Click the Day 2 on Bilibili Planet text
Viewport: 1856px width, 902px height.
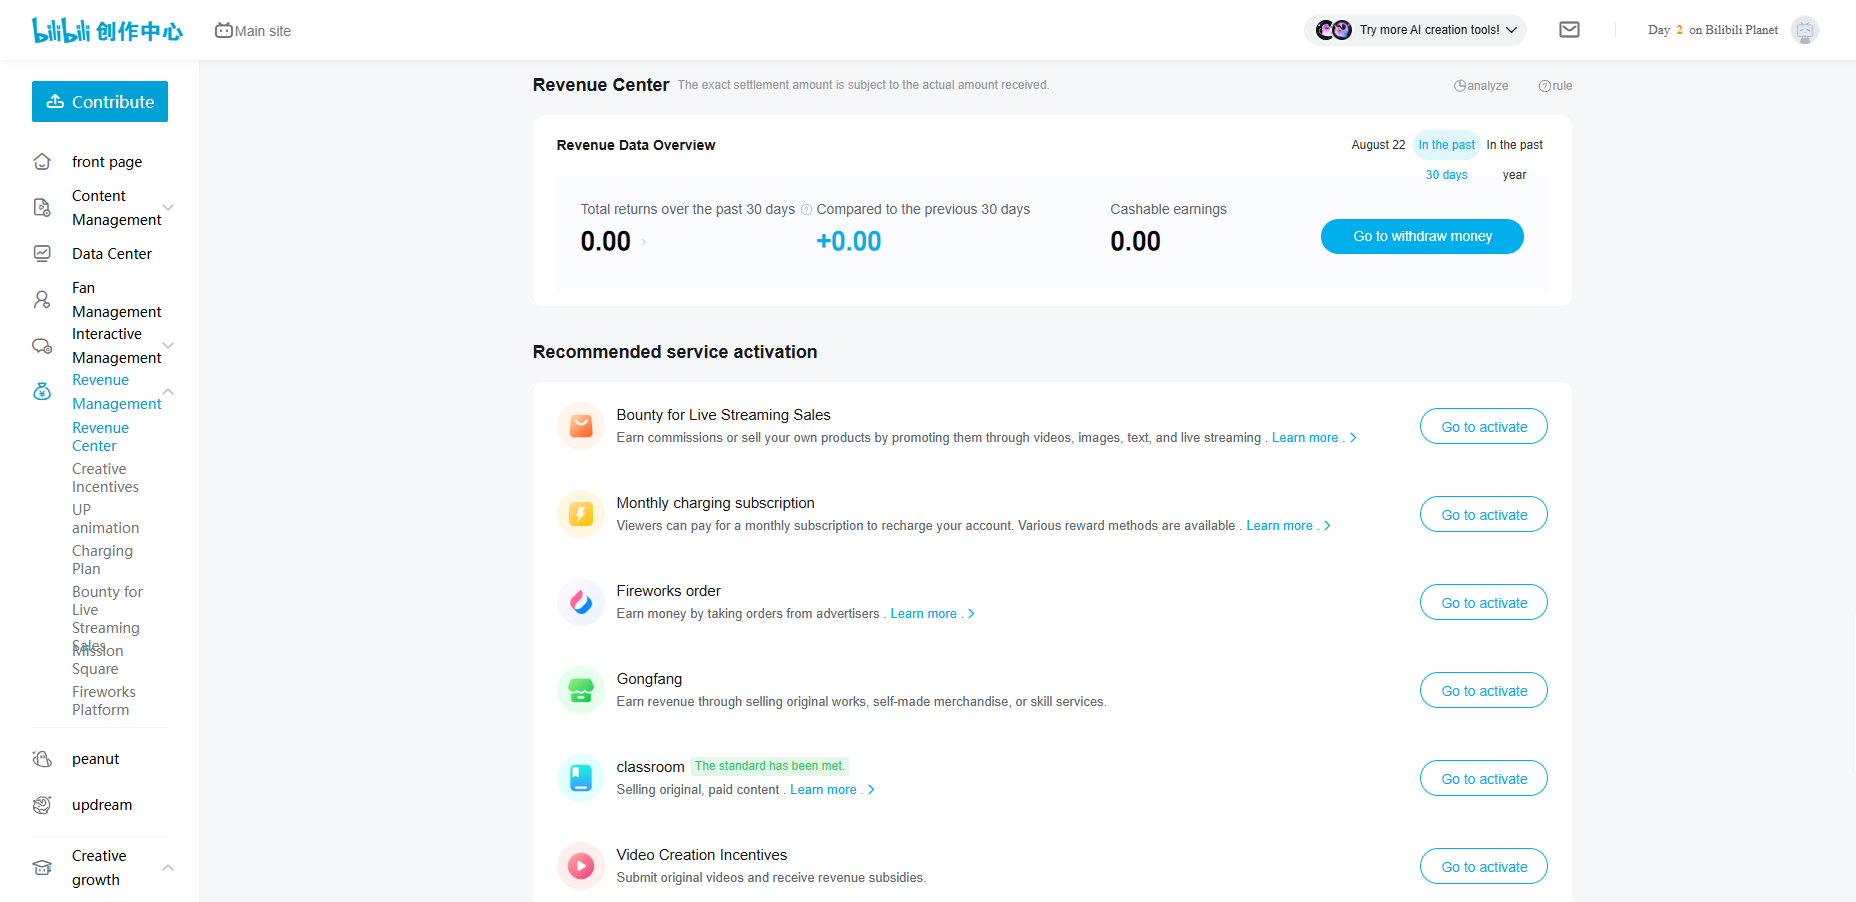pos(1713,30)
